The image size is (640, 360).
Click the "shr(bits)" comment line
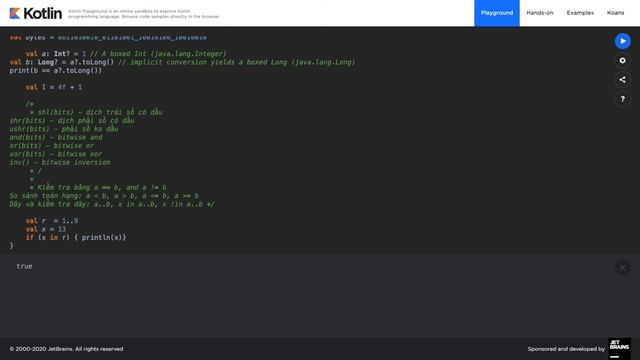coord(72,120)
